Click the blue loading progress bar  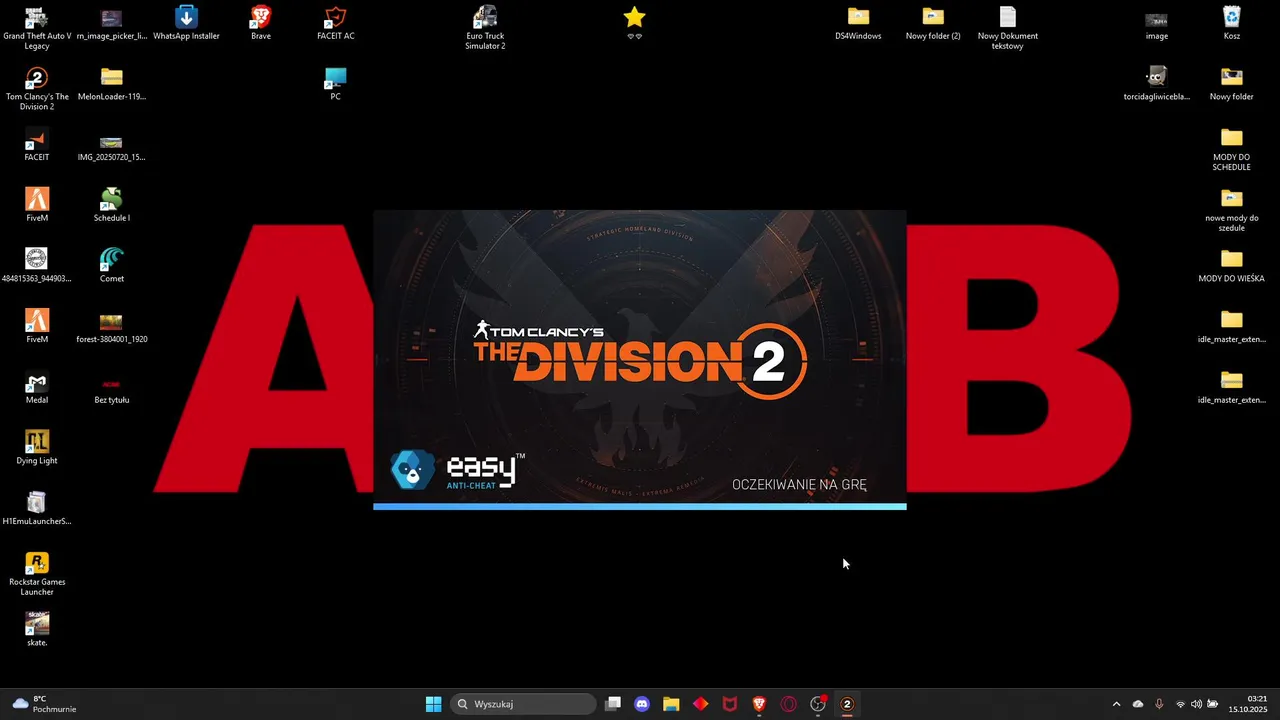coord(640,507)
